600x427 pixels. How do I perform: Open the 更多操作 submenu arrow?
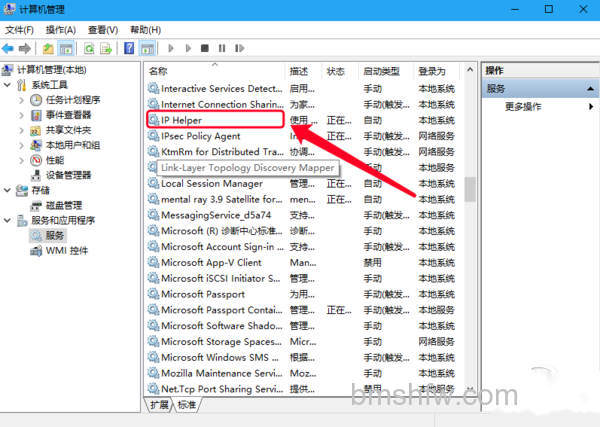click(591, 106)
